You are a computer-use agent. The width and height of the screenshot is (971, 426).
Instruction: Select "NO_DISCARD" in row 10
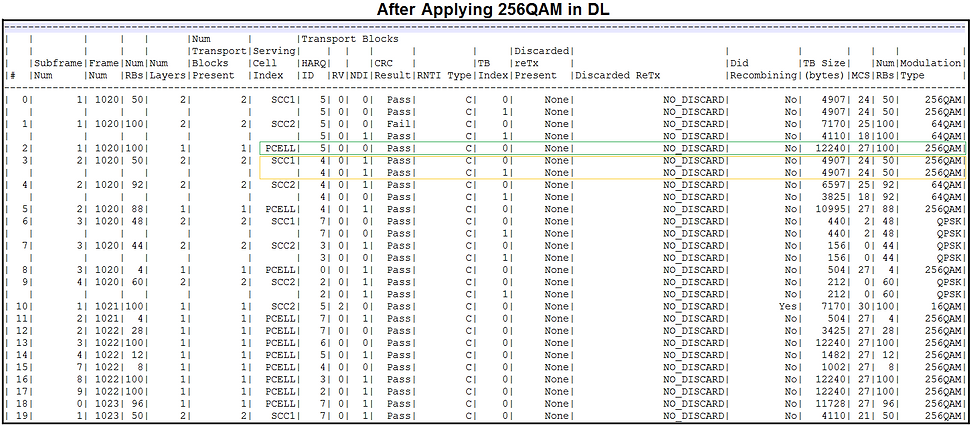pyautogui.click(x=694, y=306)
